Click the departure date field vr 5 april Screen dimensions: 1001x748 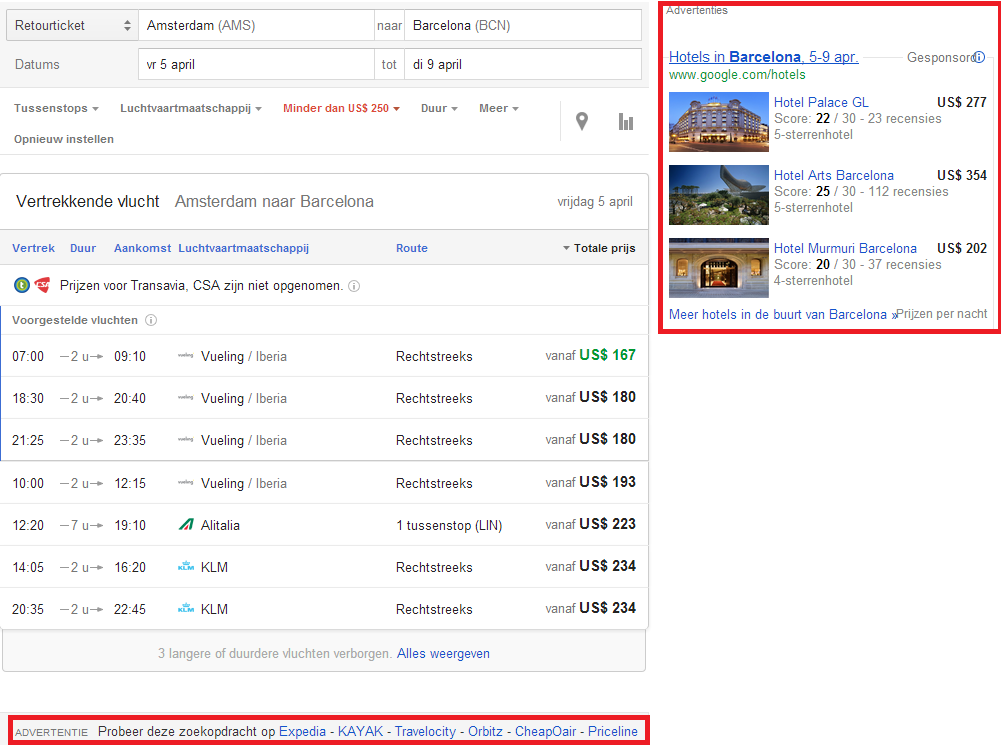click(255, 65)
